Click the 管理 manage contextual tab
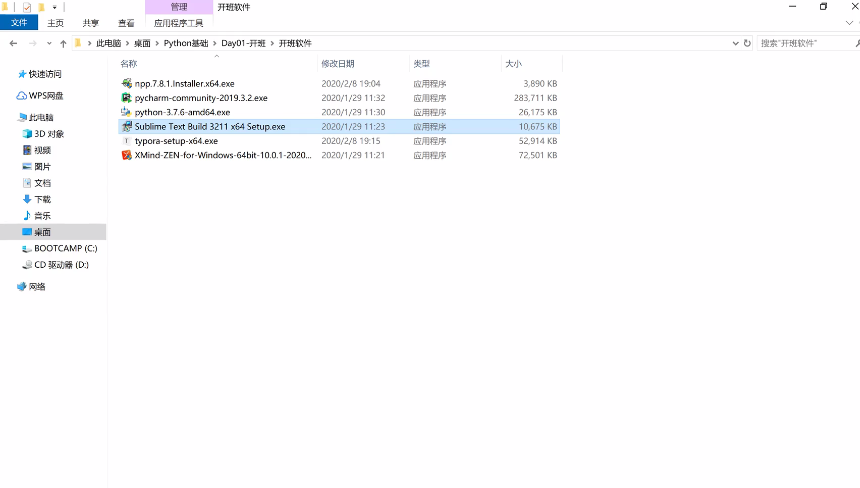This screenshot has width=860, height=488. tap(179, 7)
